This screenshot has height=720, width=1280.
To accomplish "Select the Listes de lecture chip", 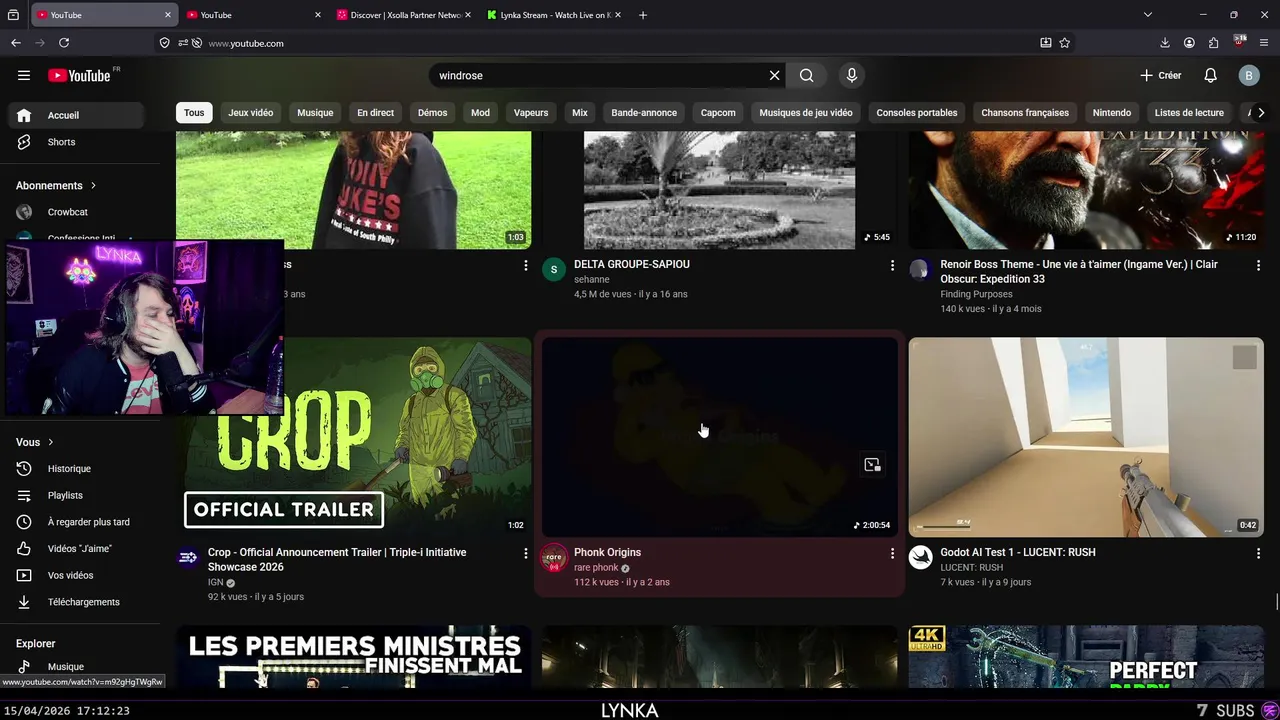I will pyautogui.click(x=1189, y=113).
